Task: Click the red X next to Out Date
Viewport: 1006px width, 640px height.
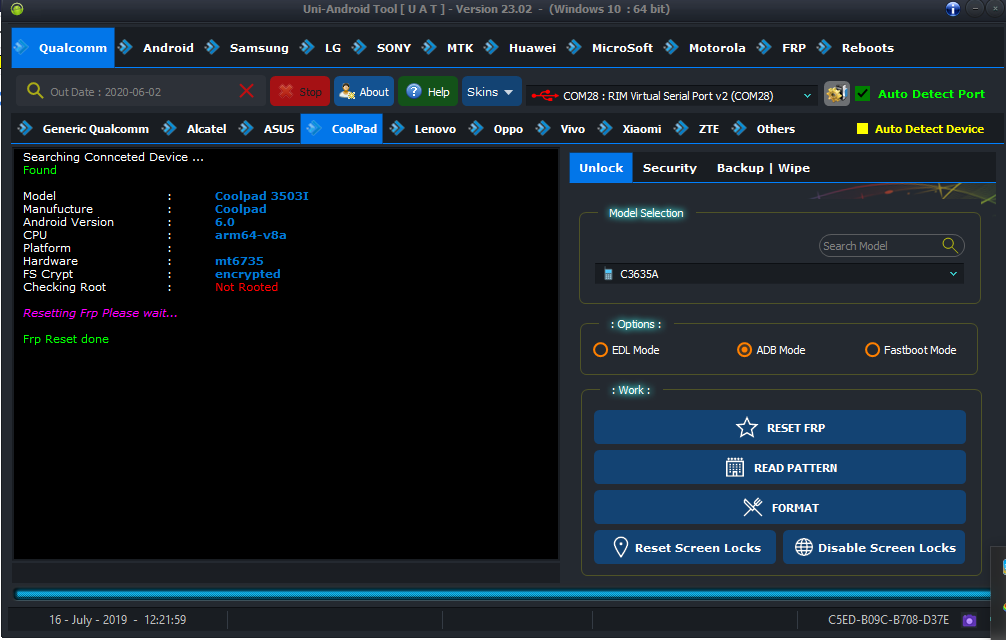Action: click(x=246, y=91)
